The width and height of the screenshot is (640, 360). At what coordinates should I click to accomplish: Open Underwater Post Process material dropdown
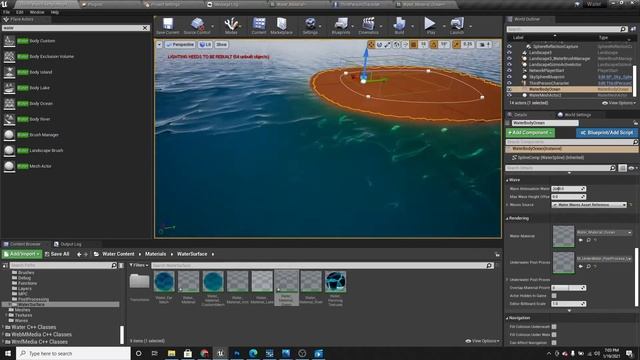(x=604, y=259)
